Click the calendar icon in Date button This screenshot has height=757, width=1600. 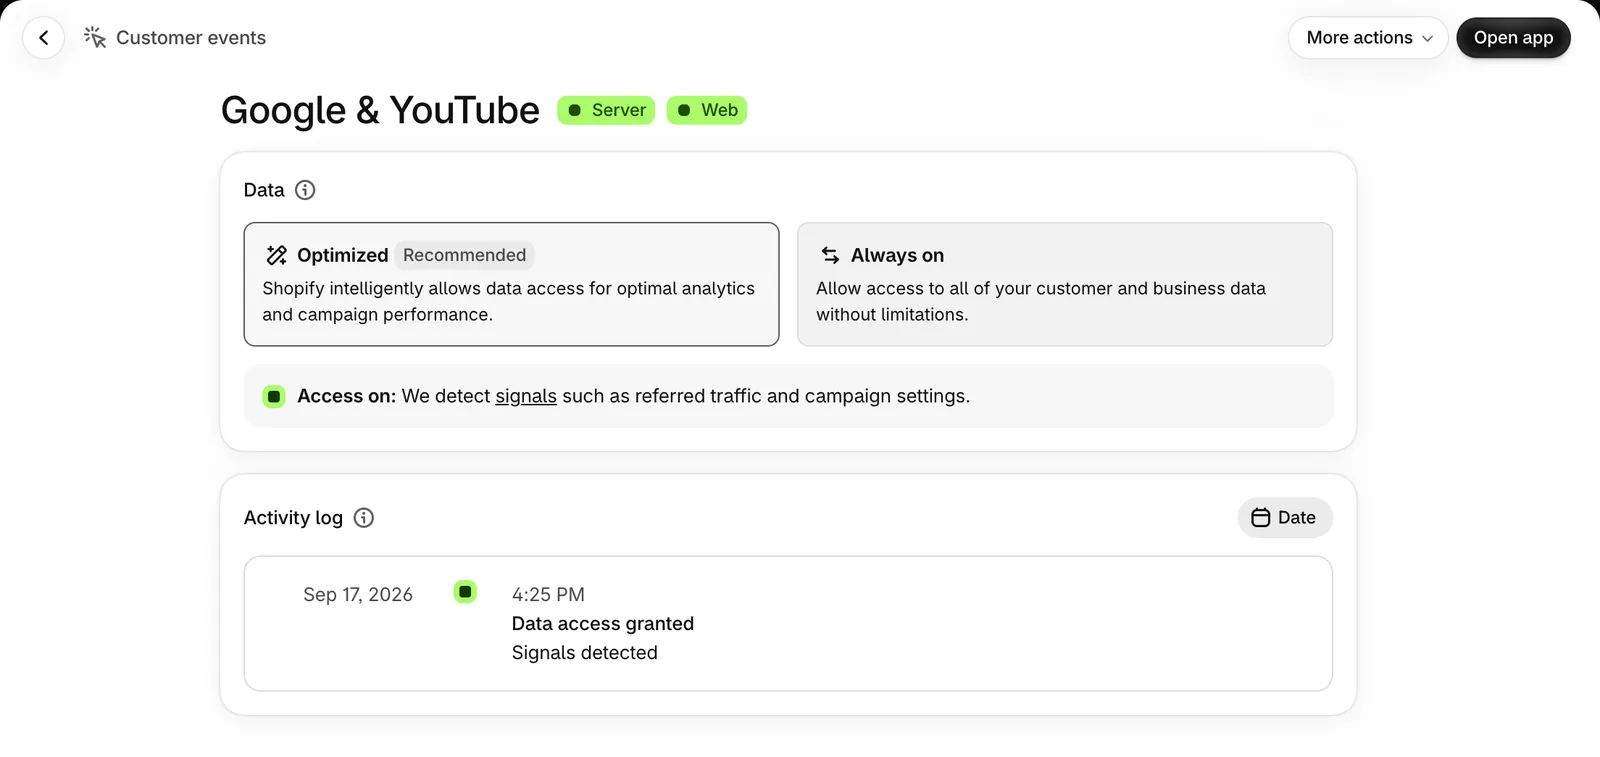[x=1261, y=518]
